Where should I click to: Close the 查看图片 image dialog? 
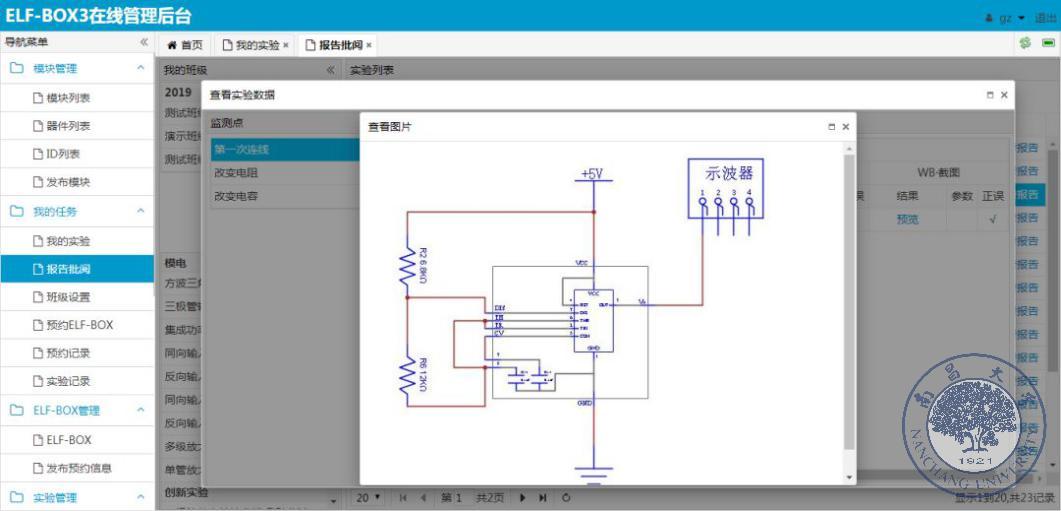click(x=846, y=127)
